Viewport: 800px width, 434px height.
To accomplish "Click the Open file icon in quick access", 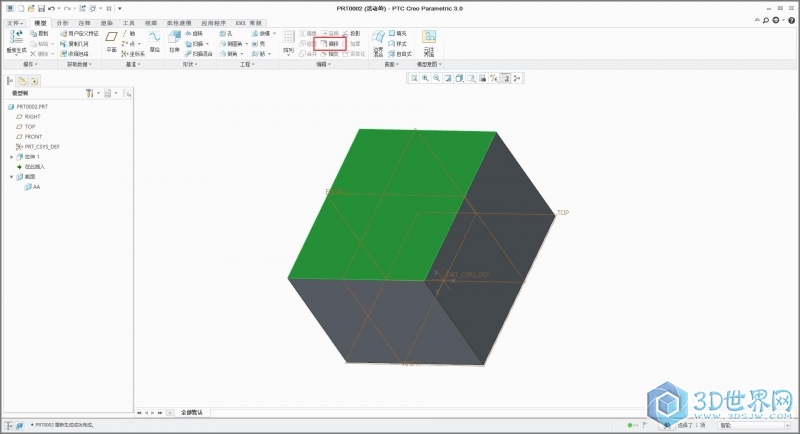I will [x=31, y=9].
